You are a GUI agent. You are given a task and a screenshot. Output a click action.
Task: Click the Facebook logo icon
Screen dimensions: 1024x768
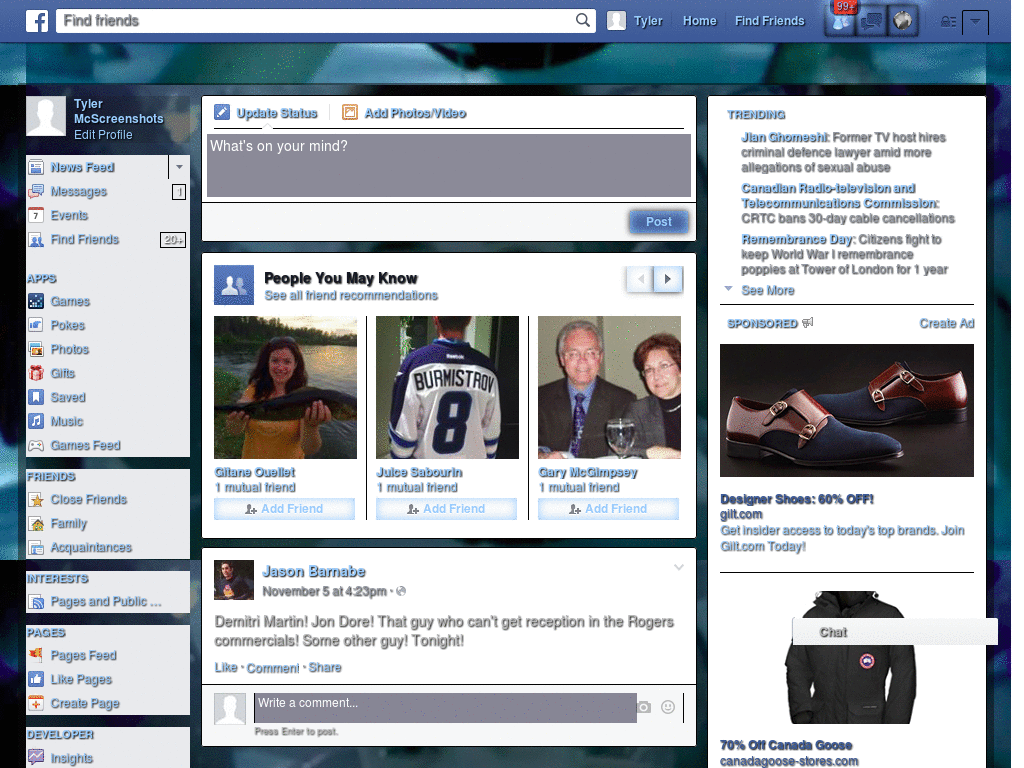pyautogui.click(x=37, y=21)
